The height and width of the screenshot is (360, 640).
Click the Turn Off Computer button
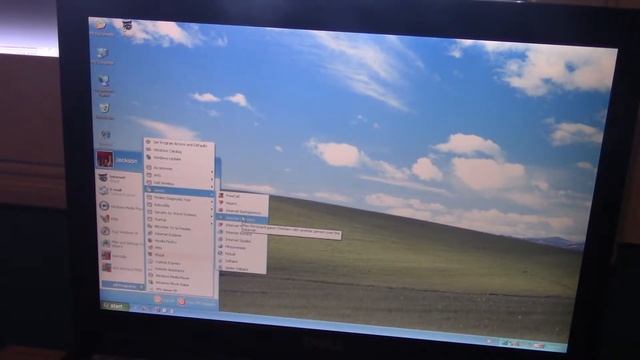pyautogui.click(x=197, y=302)
